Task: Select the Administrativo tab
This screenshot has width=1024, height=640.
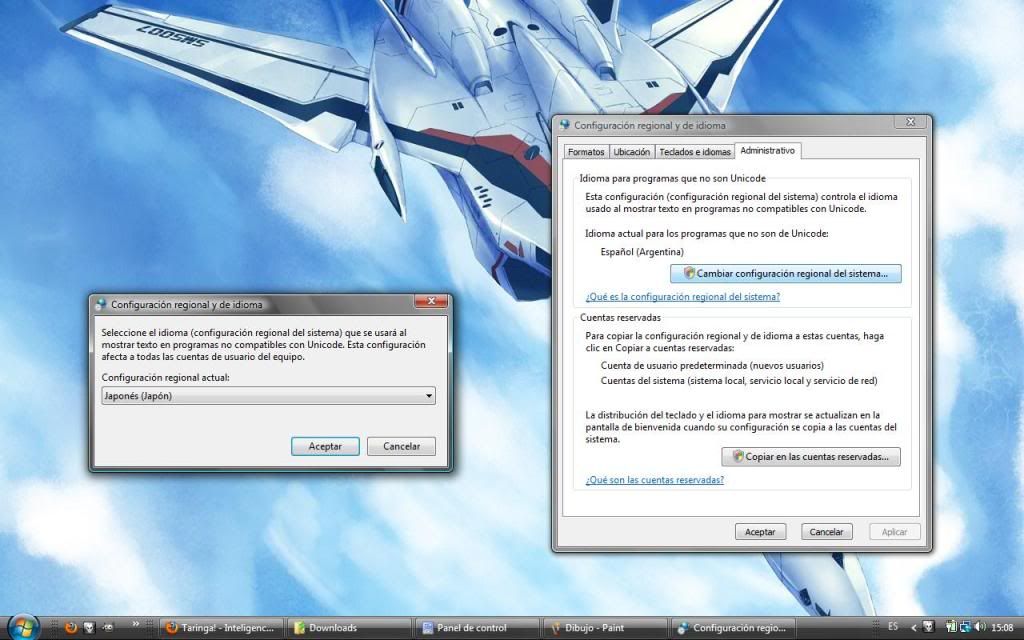Action: point(767,150)
